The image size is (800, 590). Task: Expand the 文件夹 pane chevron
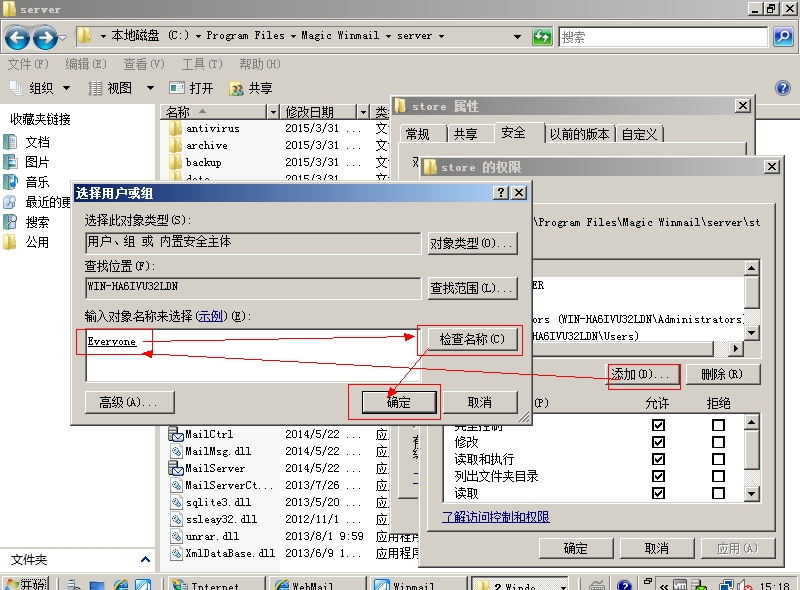click(x=145, y=559)
